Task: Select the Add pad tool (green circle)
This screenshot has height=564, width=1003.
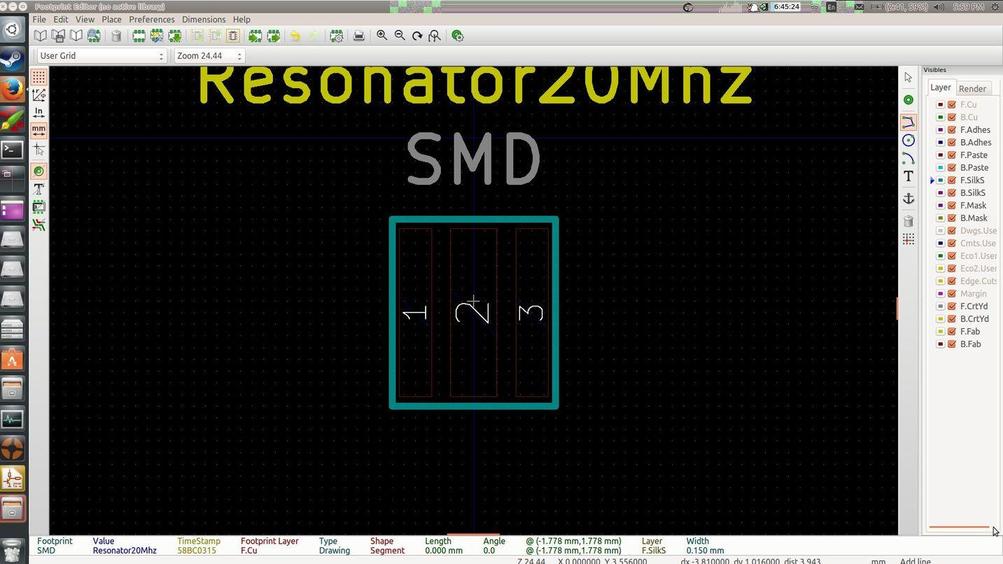Action: click(x=908, y=100)
